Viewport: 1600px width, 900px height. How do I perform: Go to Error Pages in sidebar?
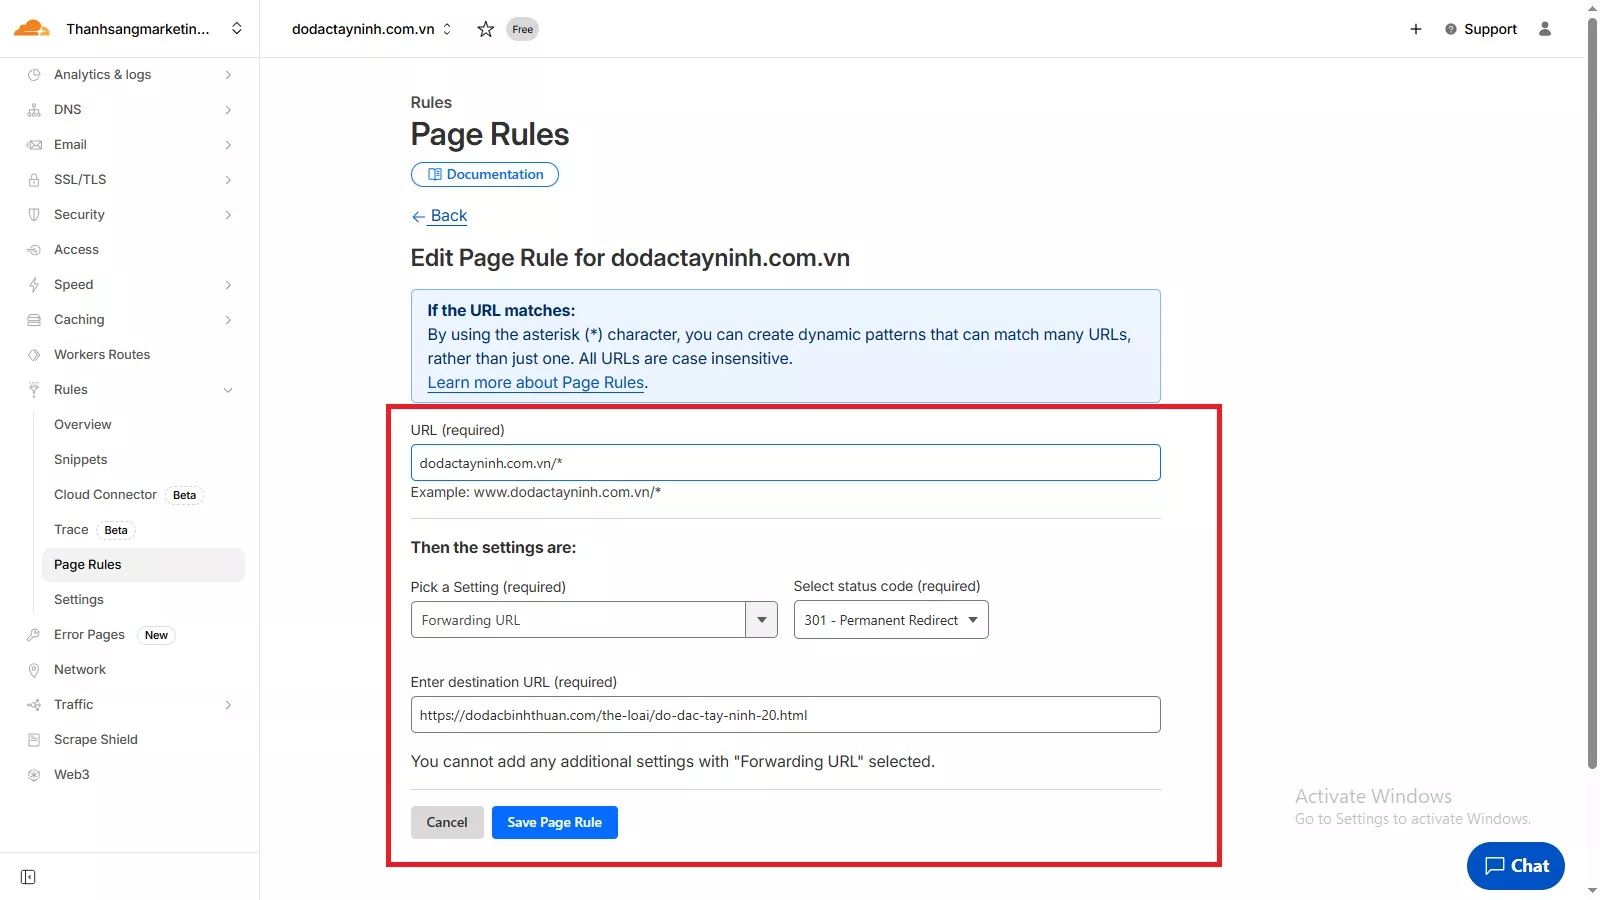coord(89,635)
